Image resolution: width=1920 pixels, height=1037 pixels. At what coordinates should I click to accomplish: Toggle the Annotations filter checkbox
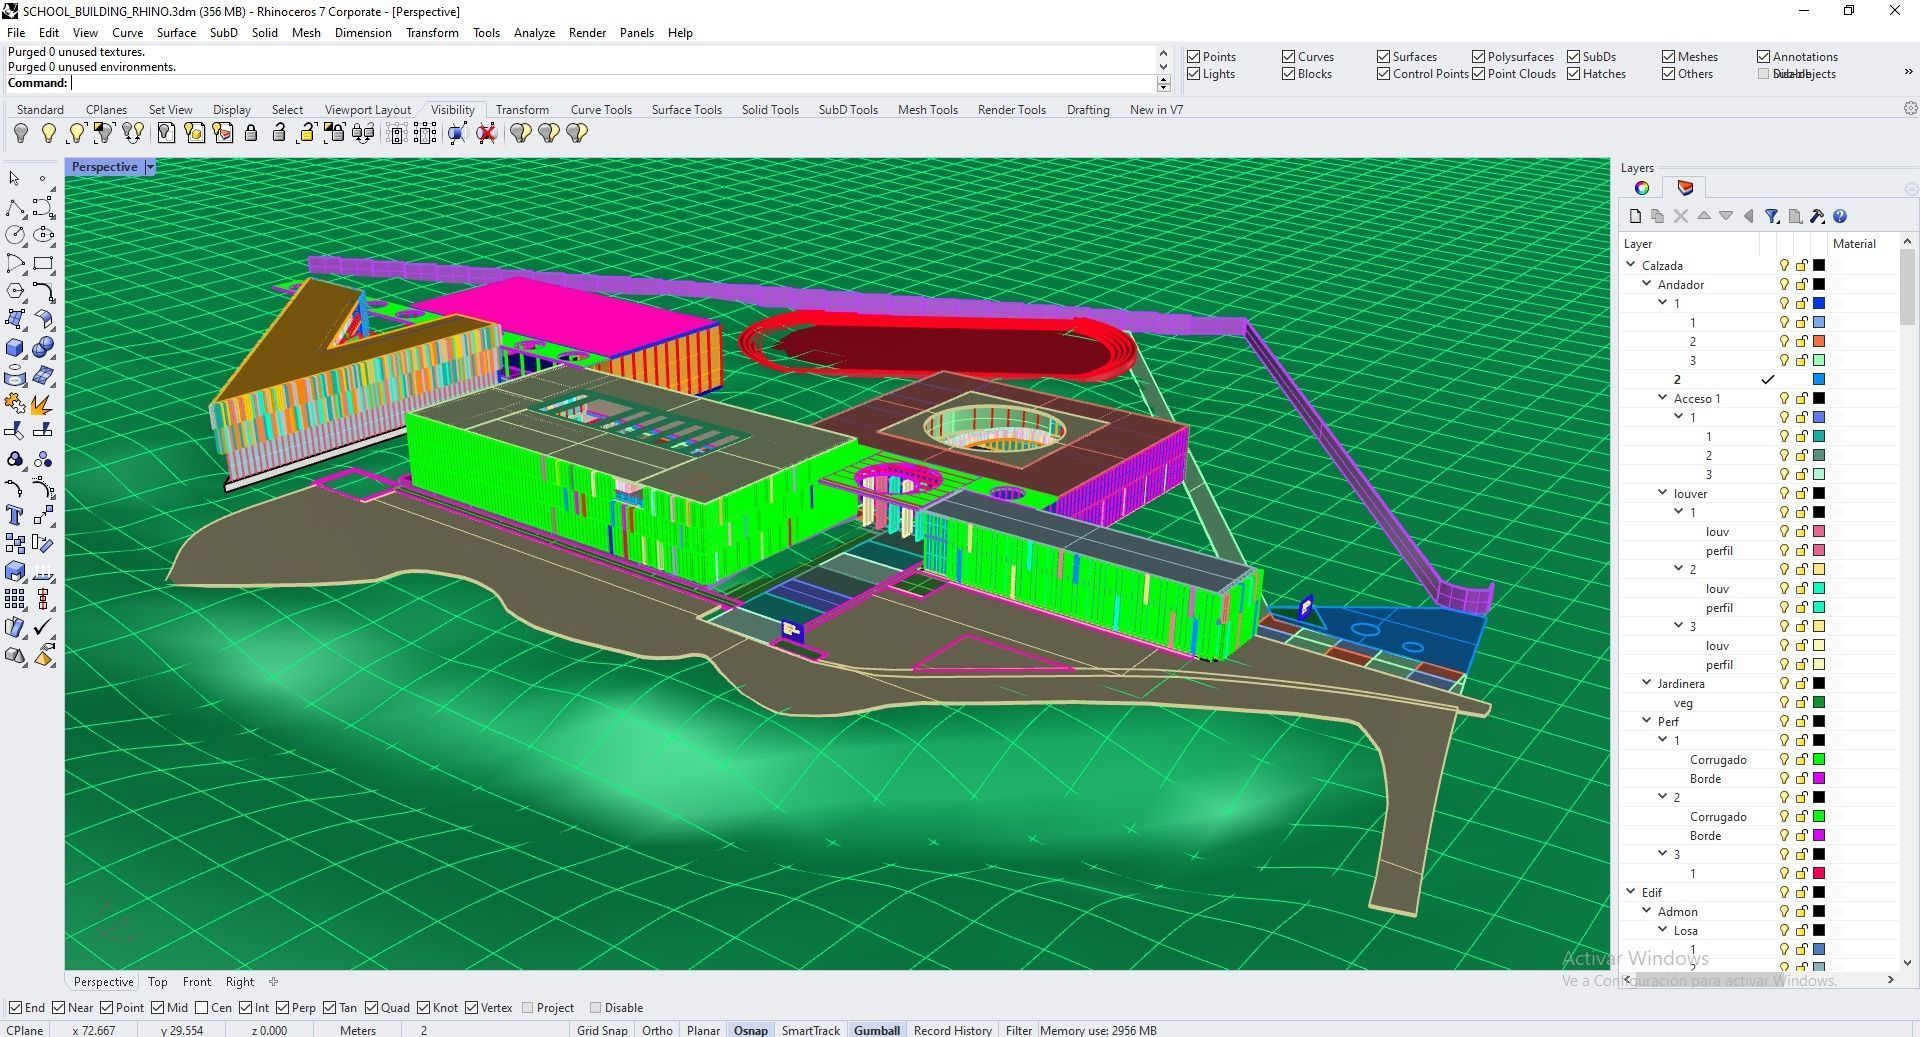point(1763,57)
